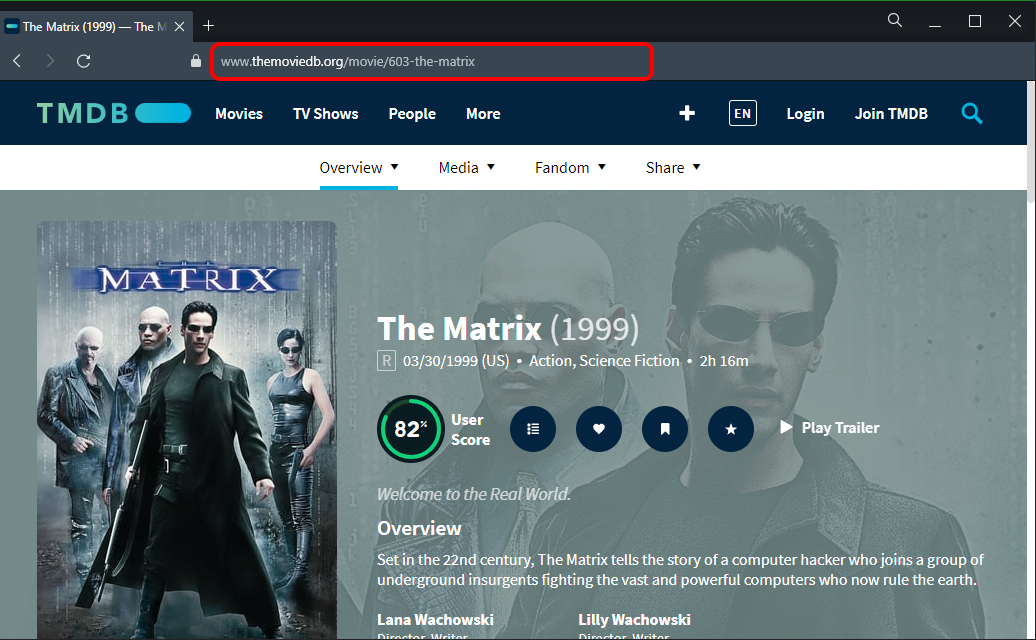The height and width of the screenshot is (640, 1036).
Task: Open Lilly Wachowski's profile link
Action: (x=634, y=620)
